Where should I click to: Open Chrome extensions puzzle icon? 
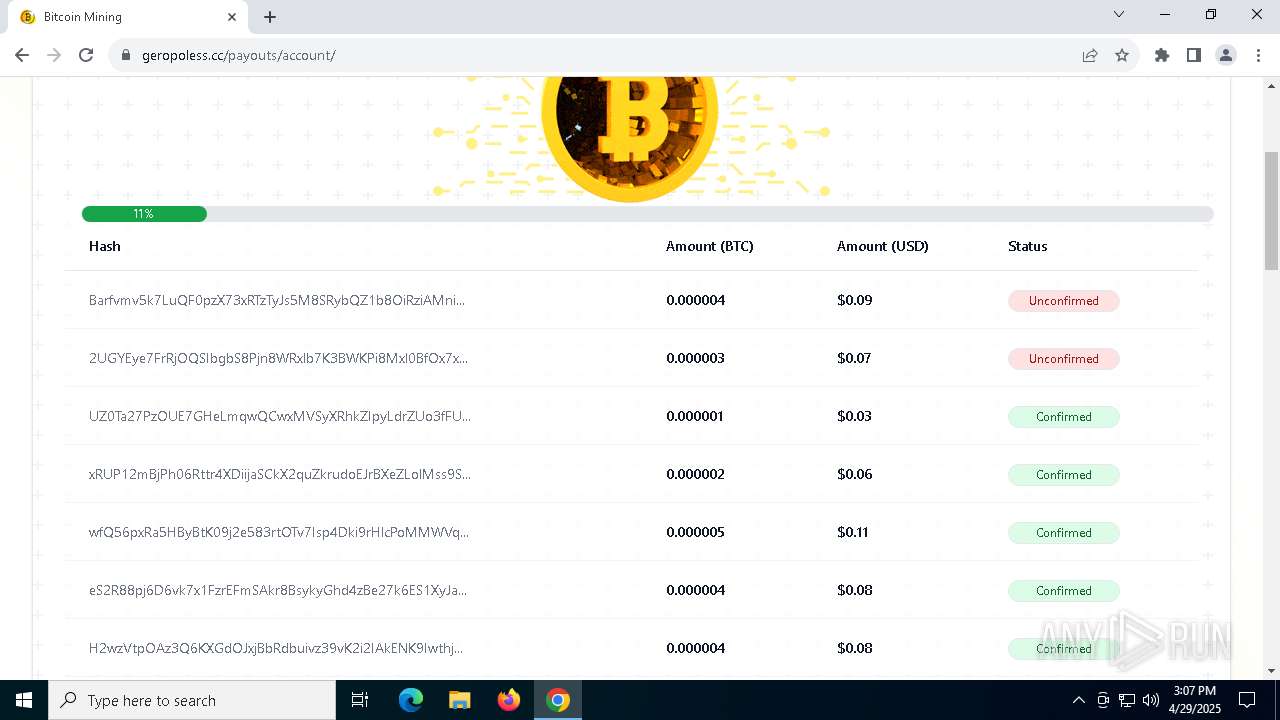[x=1162, y=55]
